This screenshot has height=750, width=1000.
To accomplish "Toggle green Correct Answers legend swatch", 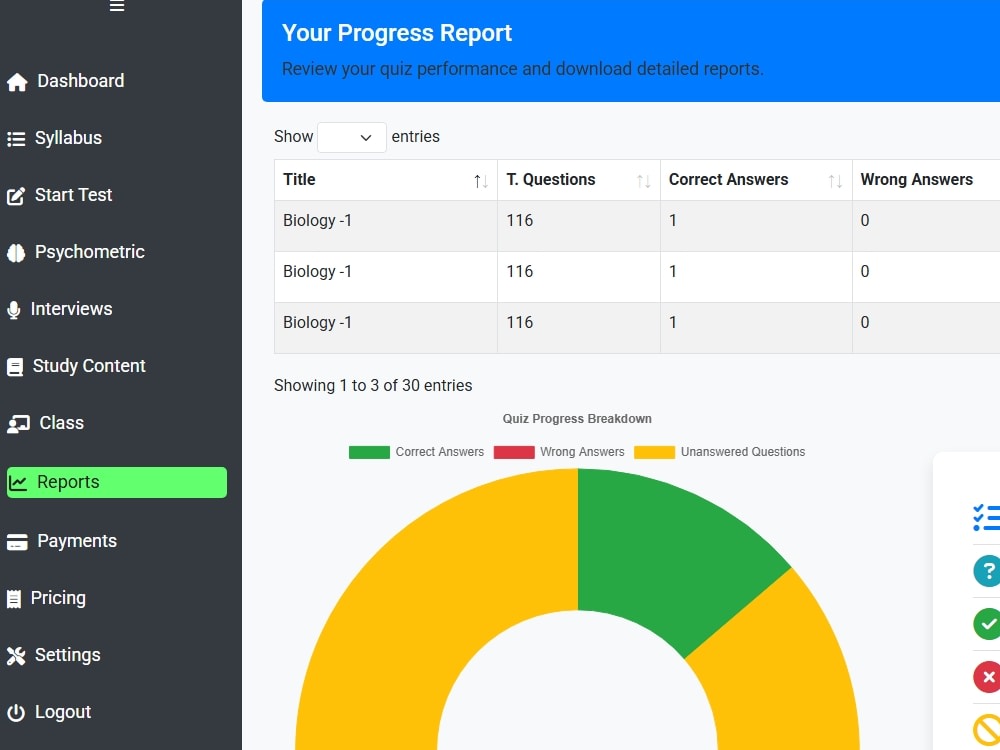I will [369, 452].
